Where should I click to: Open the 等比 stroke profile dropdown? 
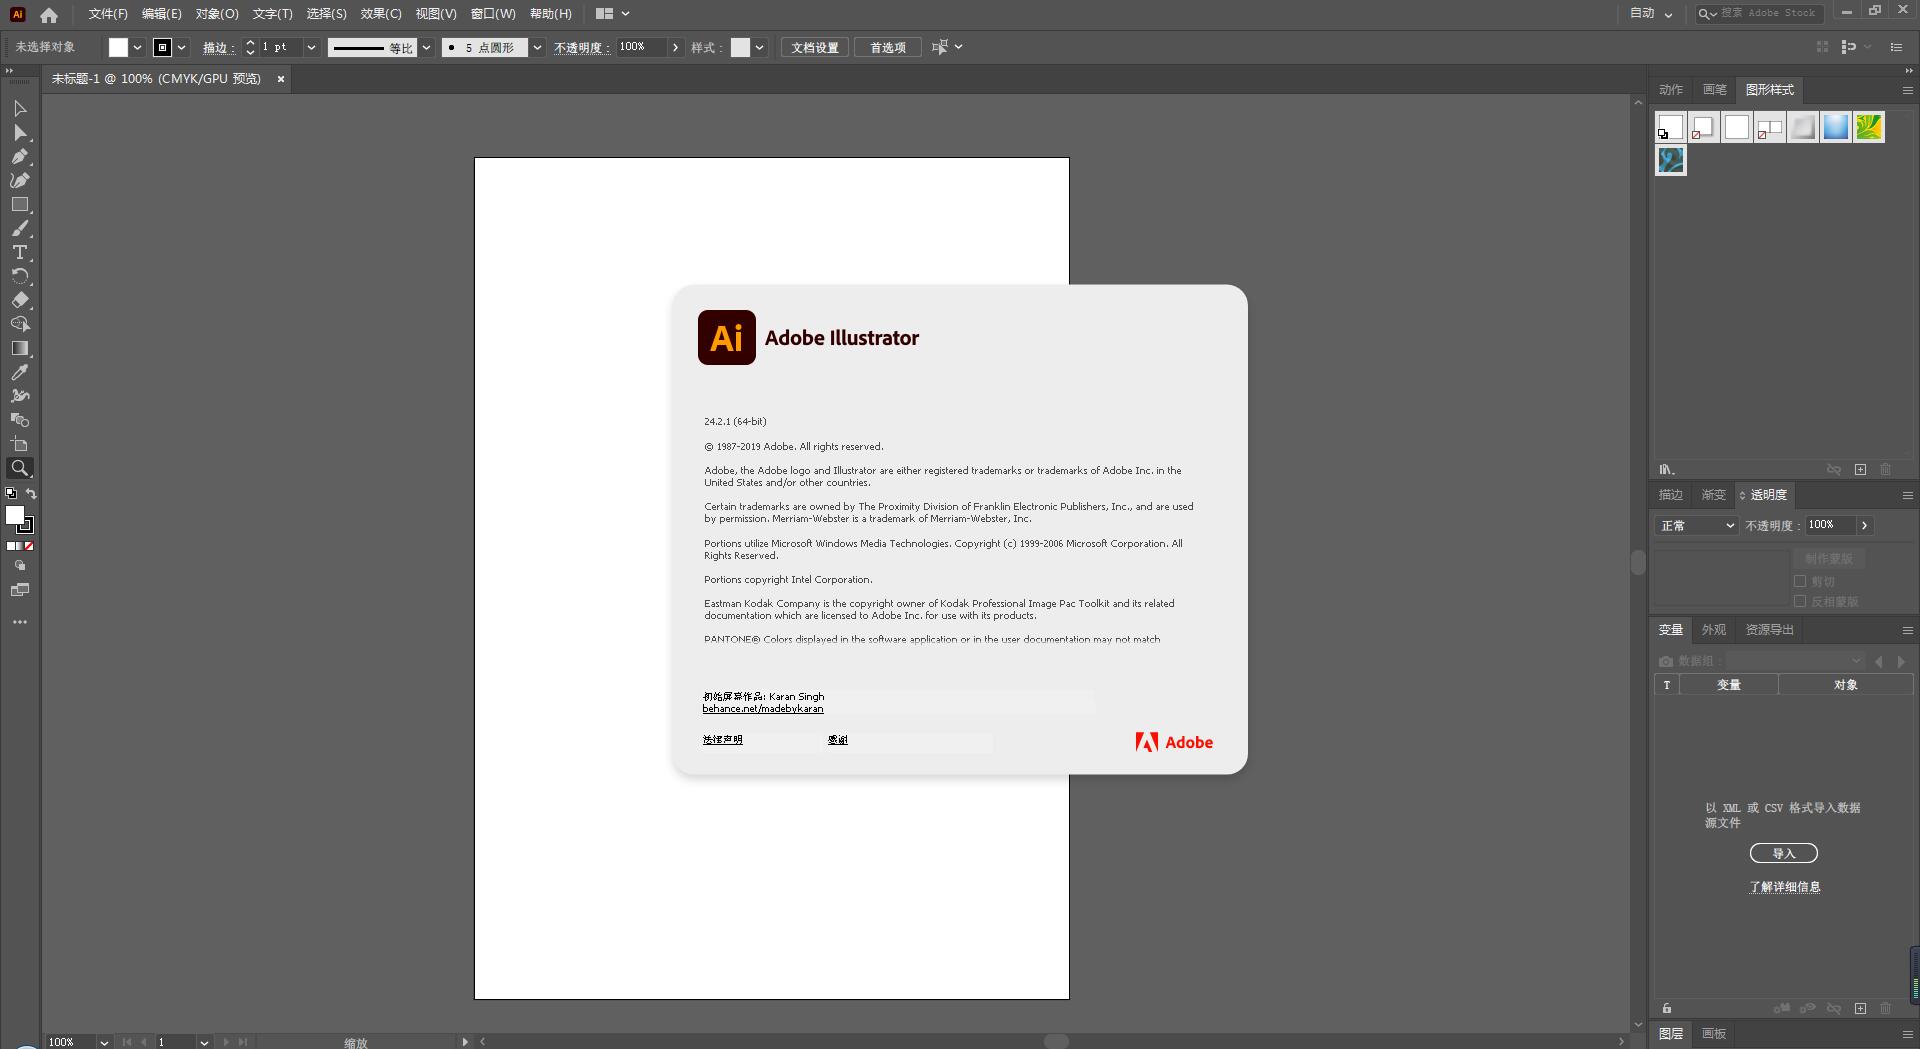coord(427,47)
